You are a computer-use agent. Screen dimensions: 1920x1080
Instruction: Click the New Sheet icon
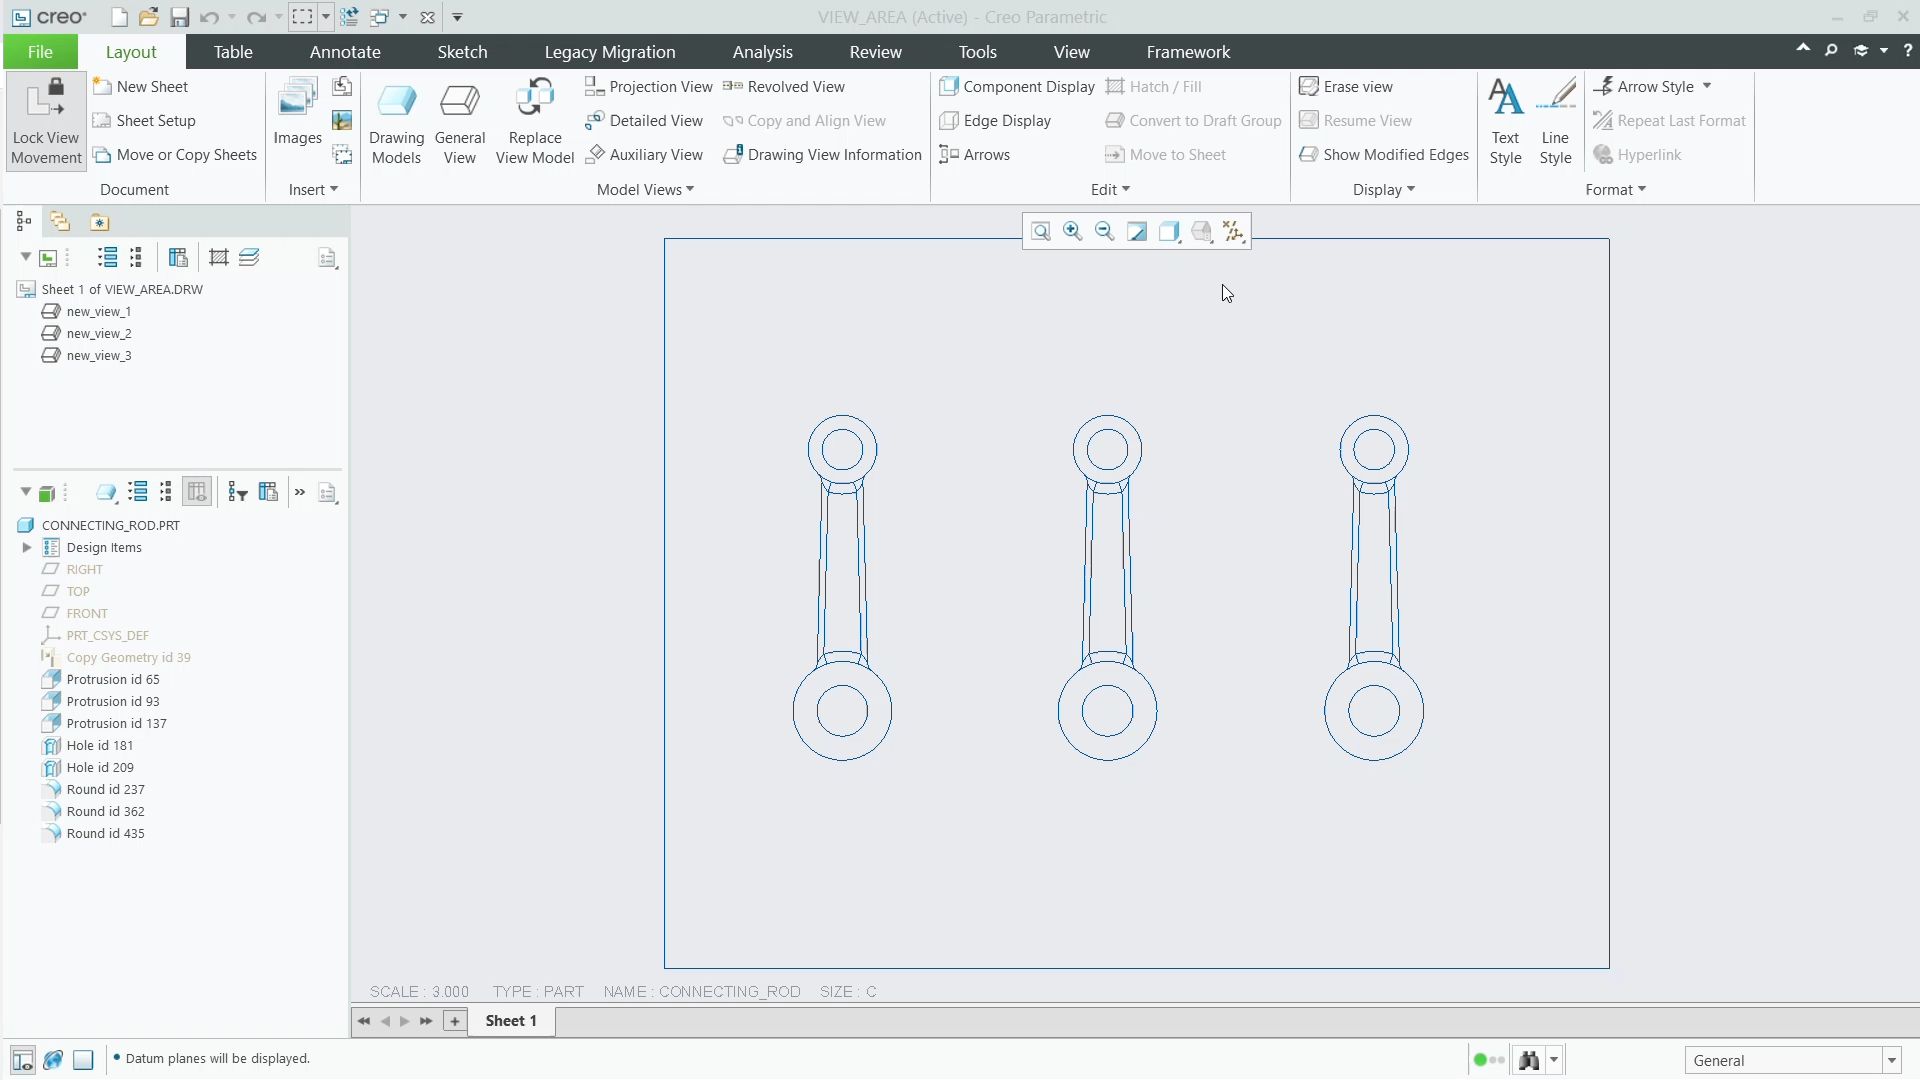(x=102, y=87)
